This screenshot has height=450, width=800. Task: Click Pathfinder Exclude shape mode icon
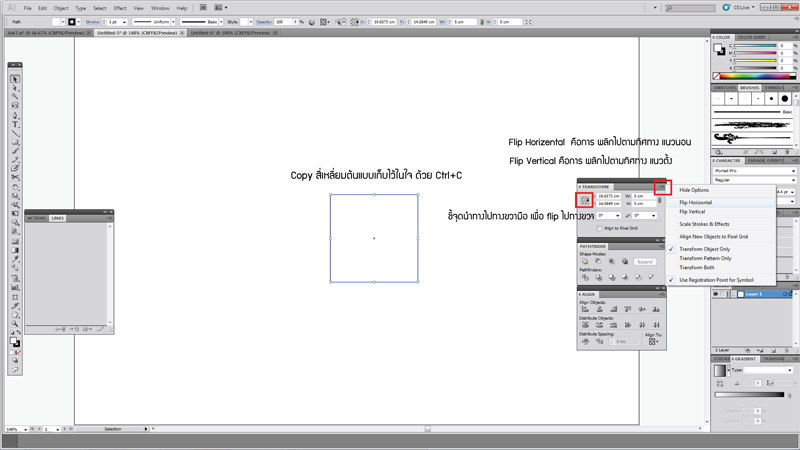coord(624,262)
